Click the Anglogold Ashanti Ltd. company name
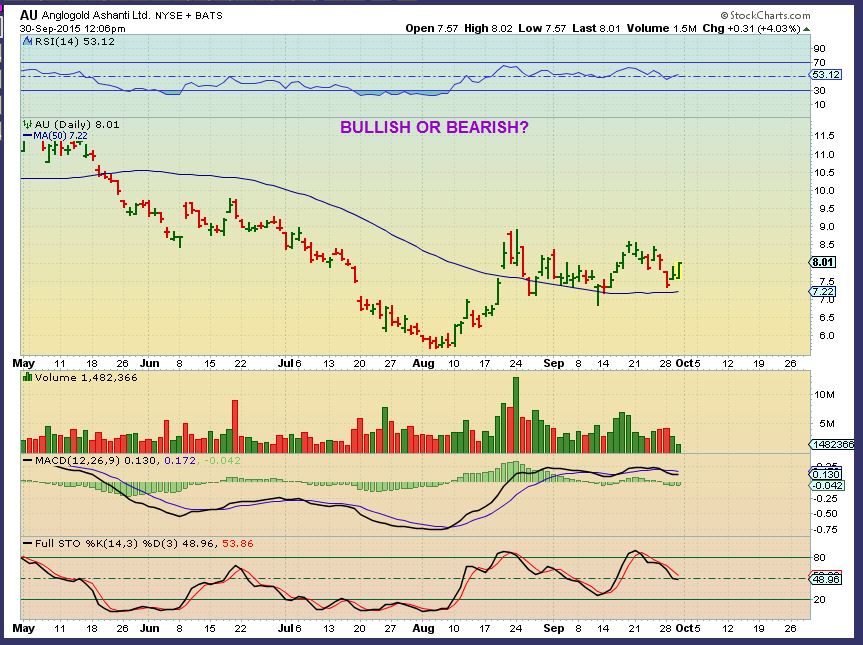This screenshot has width=863, height=645. click(x=96, y=15)
